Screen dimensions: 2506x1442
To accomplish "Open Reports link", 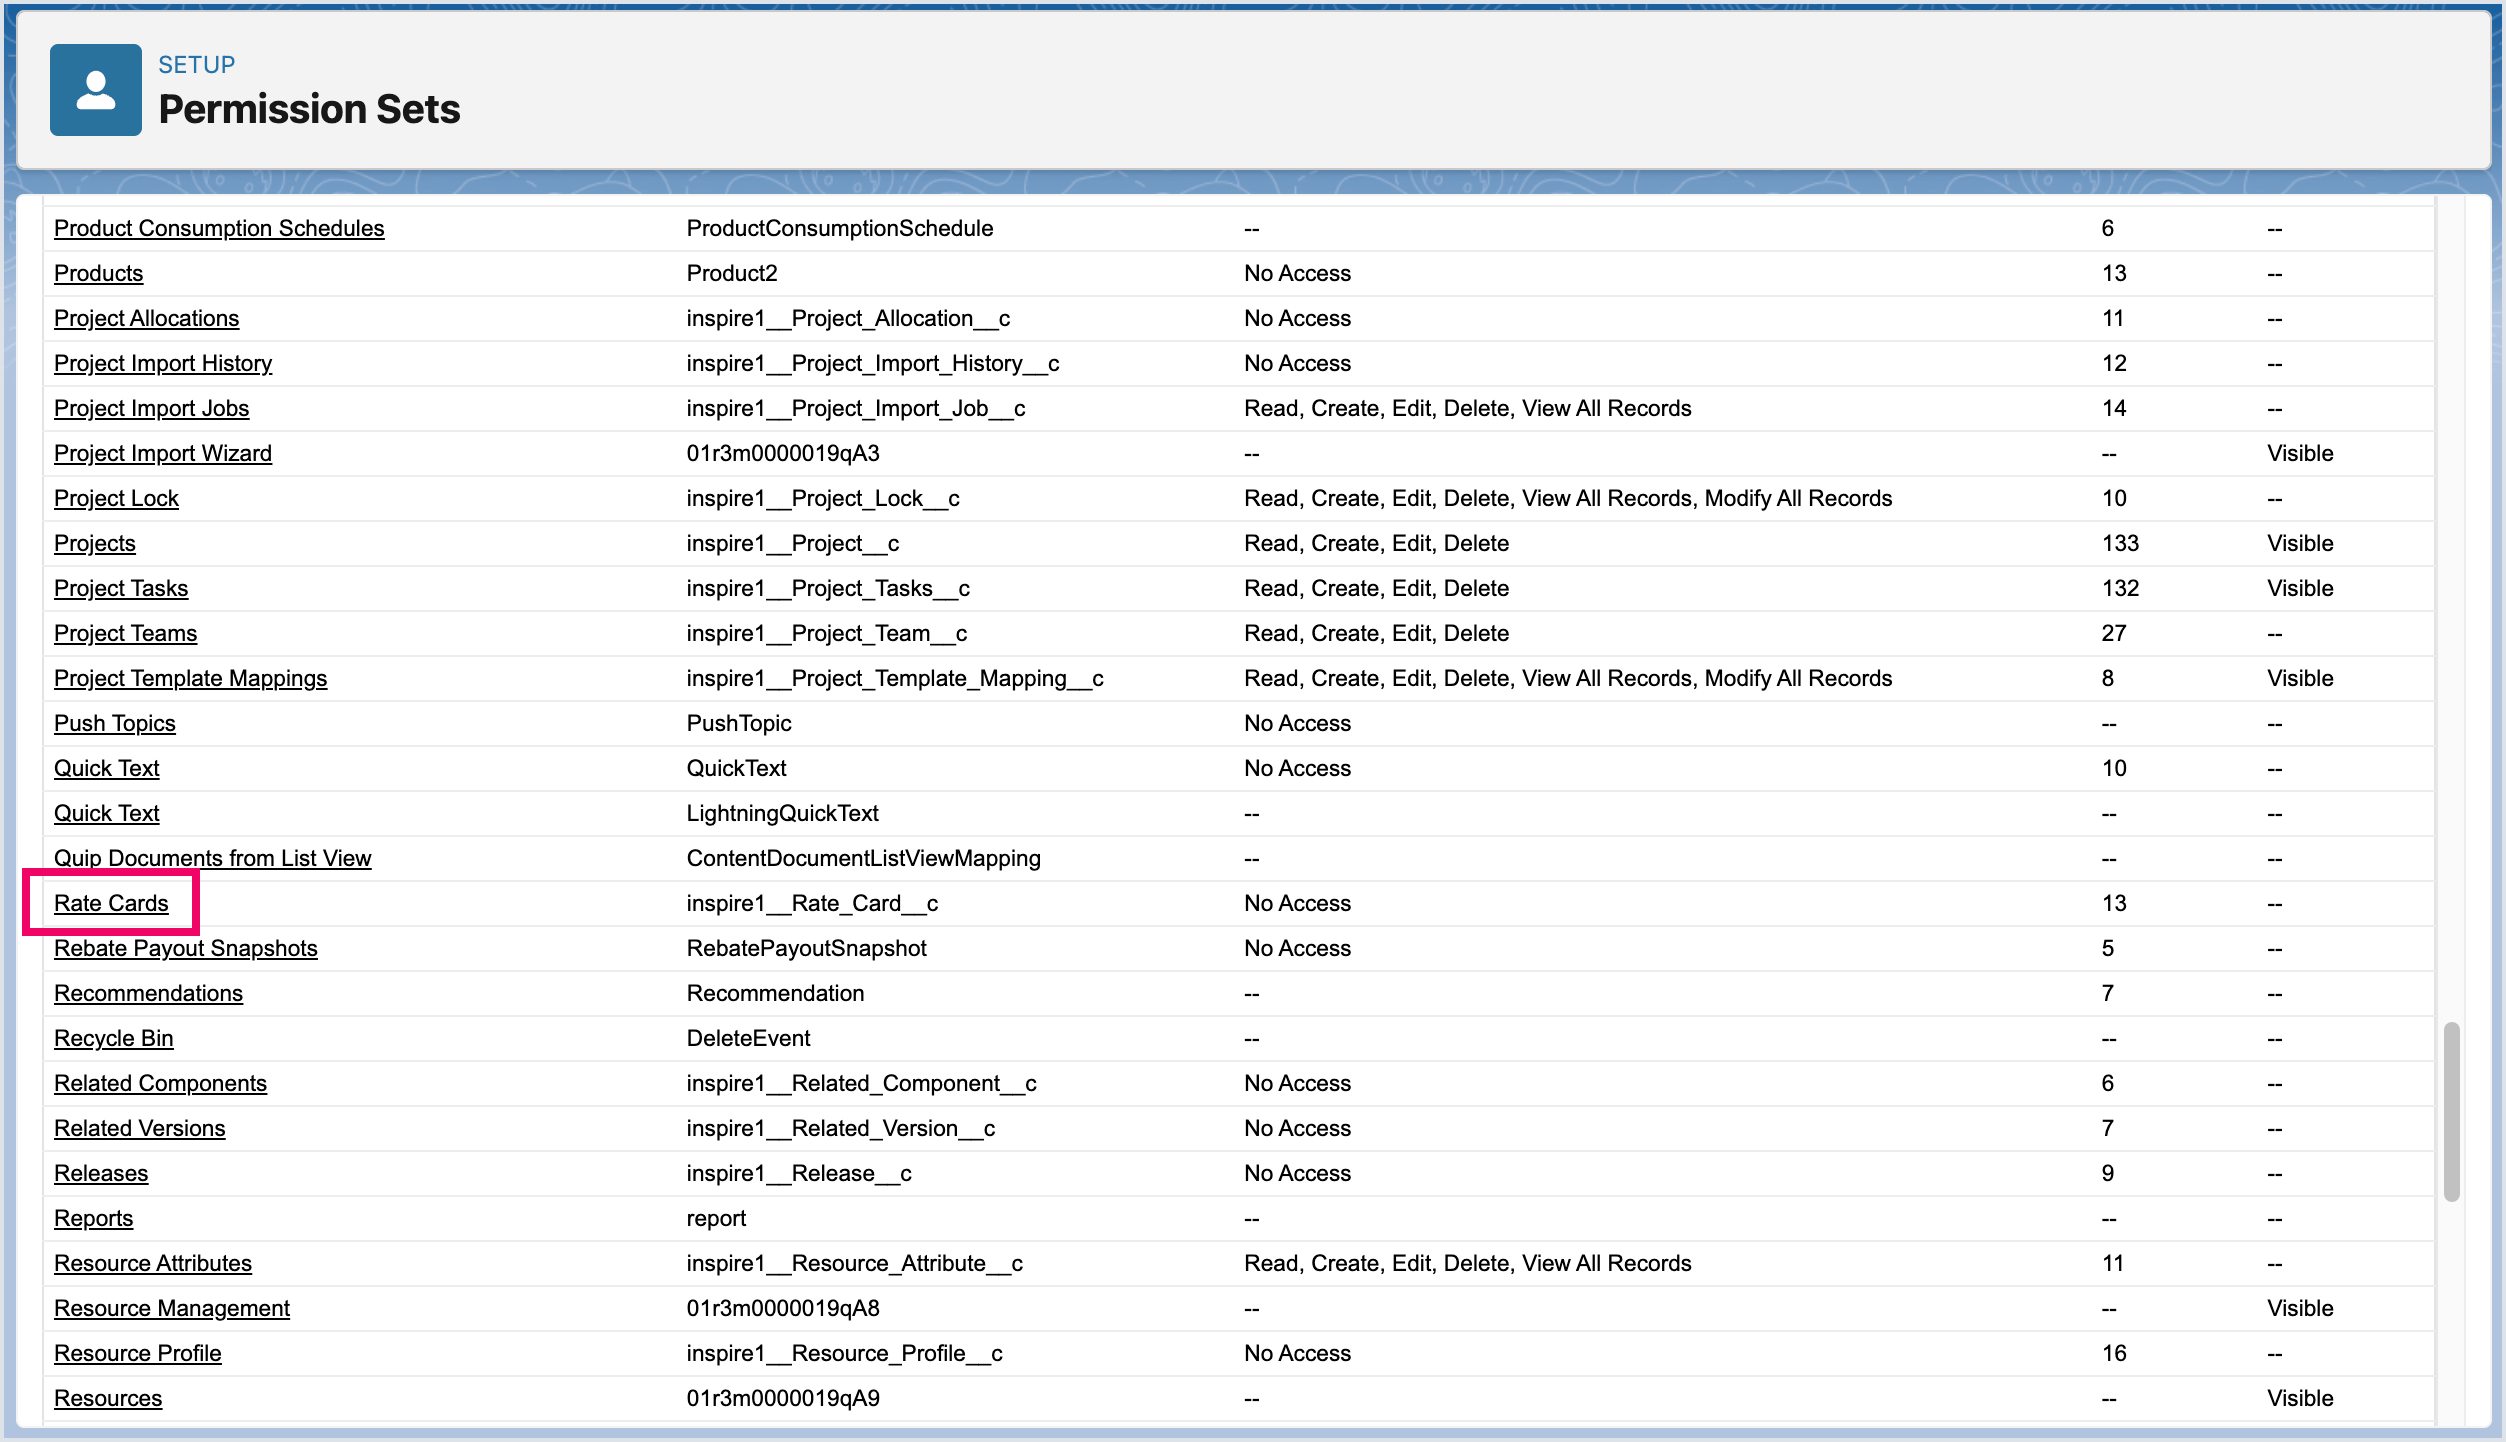I will [93, 1218].
